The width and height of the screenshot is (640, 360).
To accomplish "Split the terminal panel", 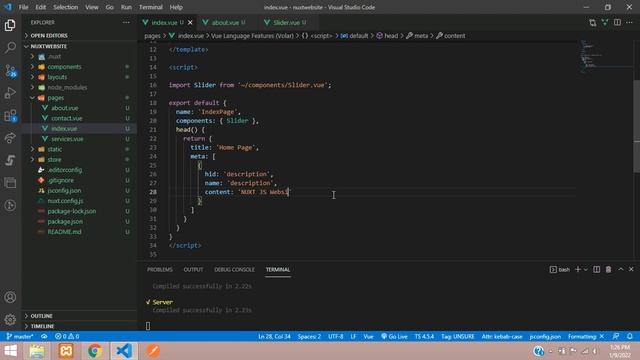I will [x=596, y=269].
